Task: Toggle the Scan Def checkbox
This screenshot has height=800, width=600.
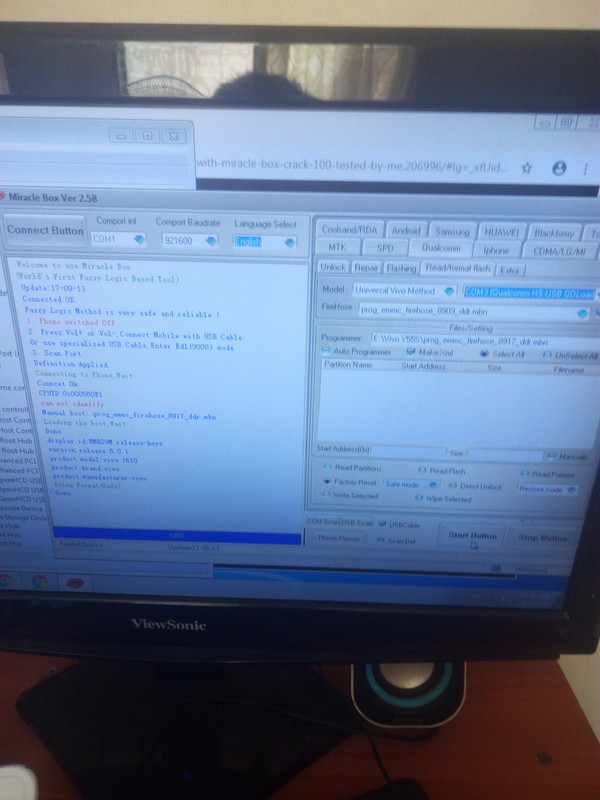Action: (x=380, y=540)
